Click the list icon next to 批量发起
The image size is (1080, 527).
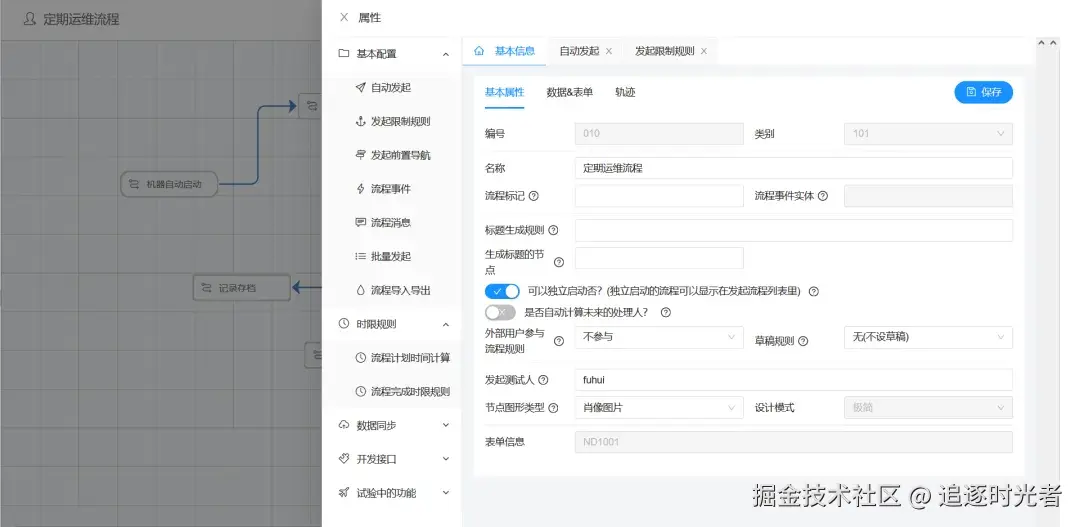pos(360,256)
